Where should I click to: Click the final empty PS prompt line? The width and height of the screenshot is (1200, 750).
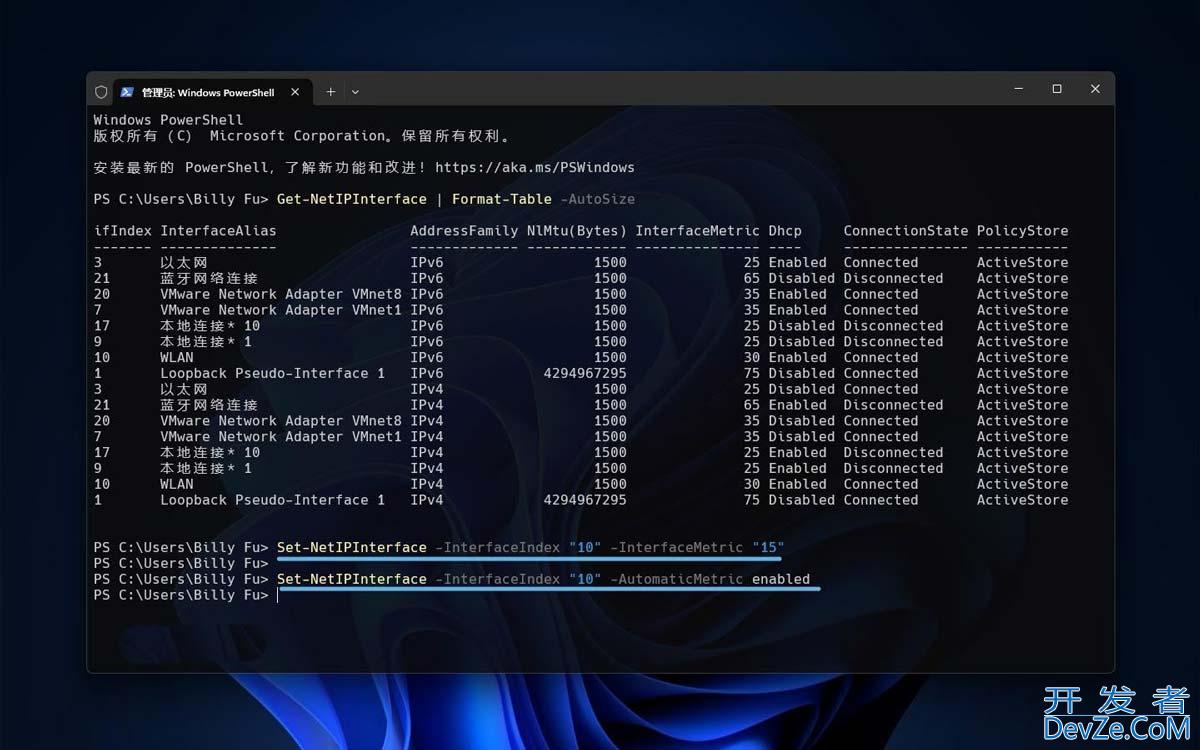(x=186, y=595)
